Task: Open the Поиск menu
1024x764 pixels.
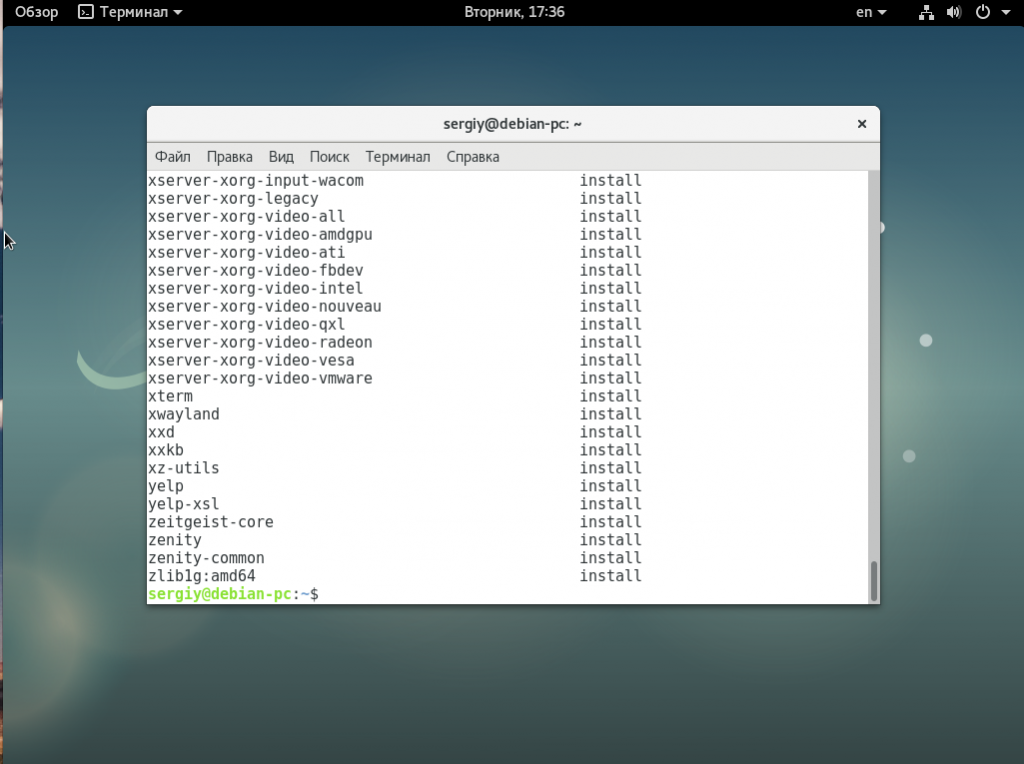Action: 329,157
